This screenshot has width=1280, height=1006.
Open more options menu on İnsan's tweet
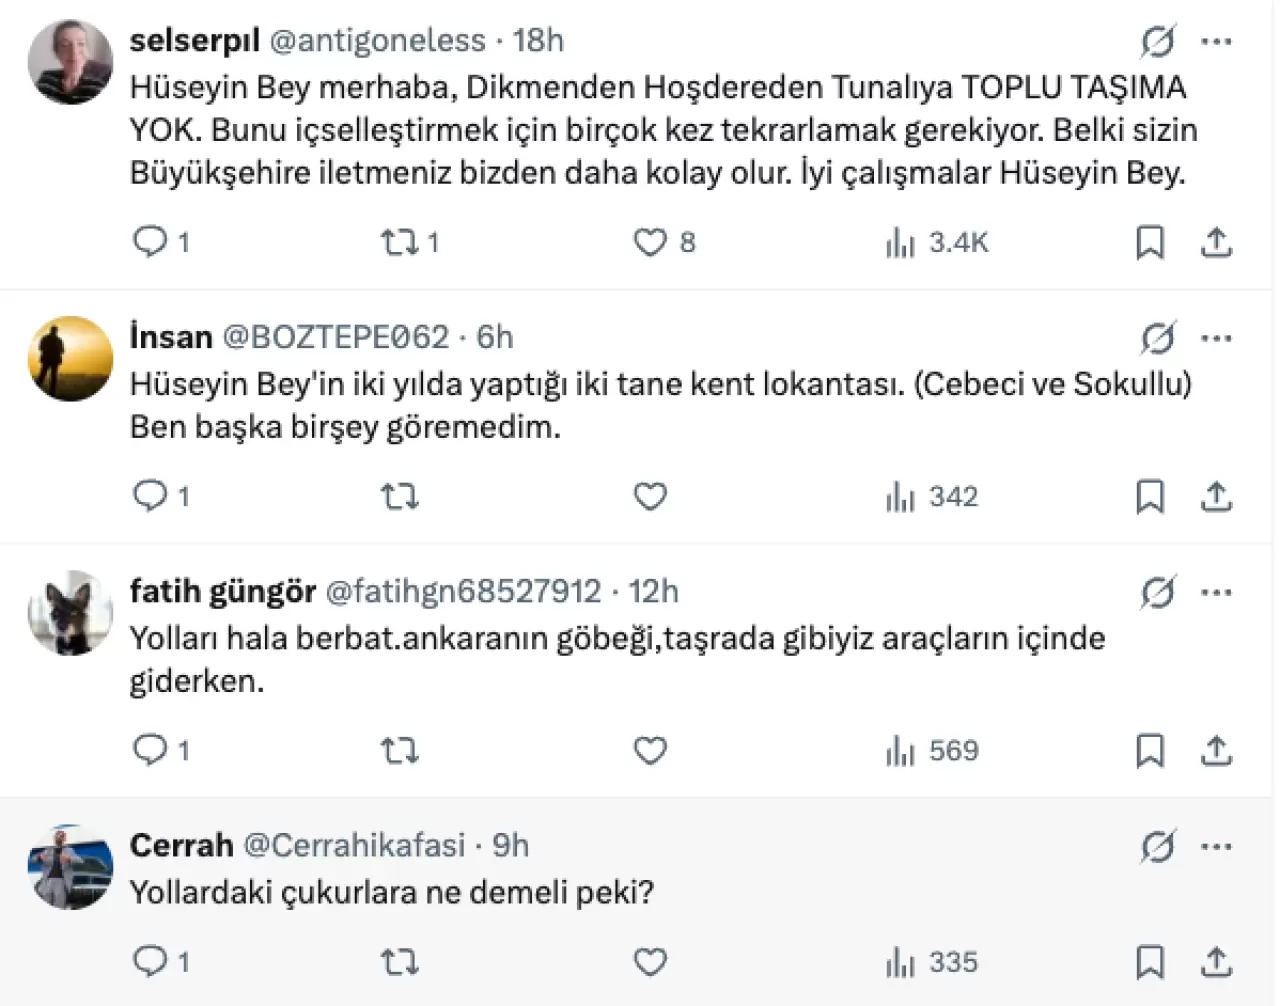[x=1216, y=339]
